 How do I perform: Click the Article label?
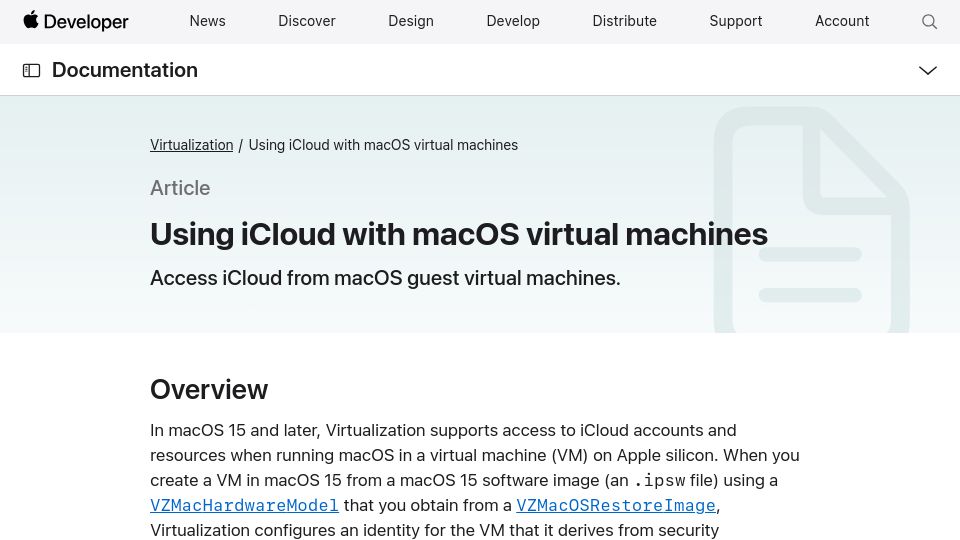click(180, 188)
